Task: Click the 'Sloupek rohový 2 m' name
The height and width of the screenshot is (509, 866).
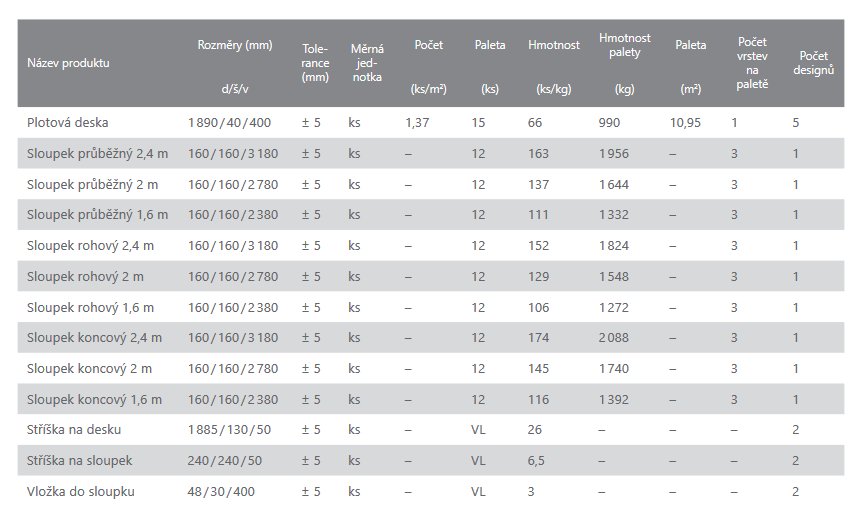Action: click(x=85, y=277)
